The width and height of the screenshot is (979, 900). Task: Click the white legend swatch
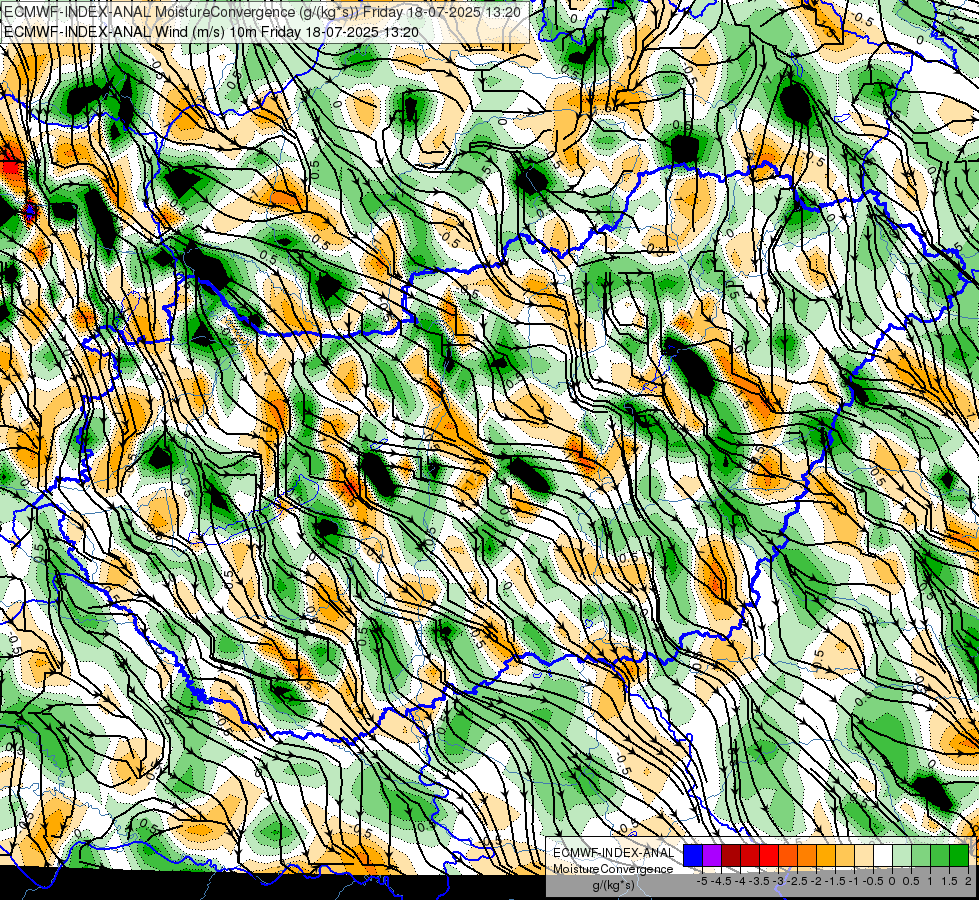click(x=883, y=855)
